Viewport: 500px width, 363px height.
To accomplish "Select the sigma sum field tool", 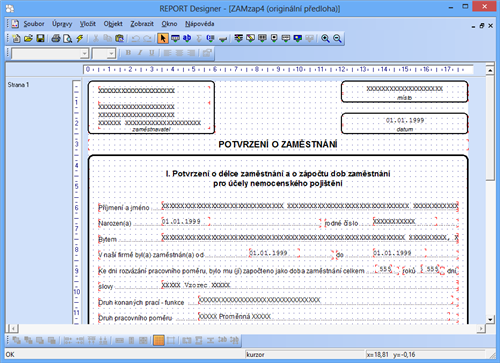I will (199, 38).
